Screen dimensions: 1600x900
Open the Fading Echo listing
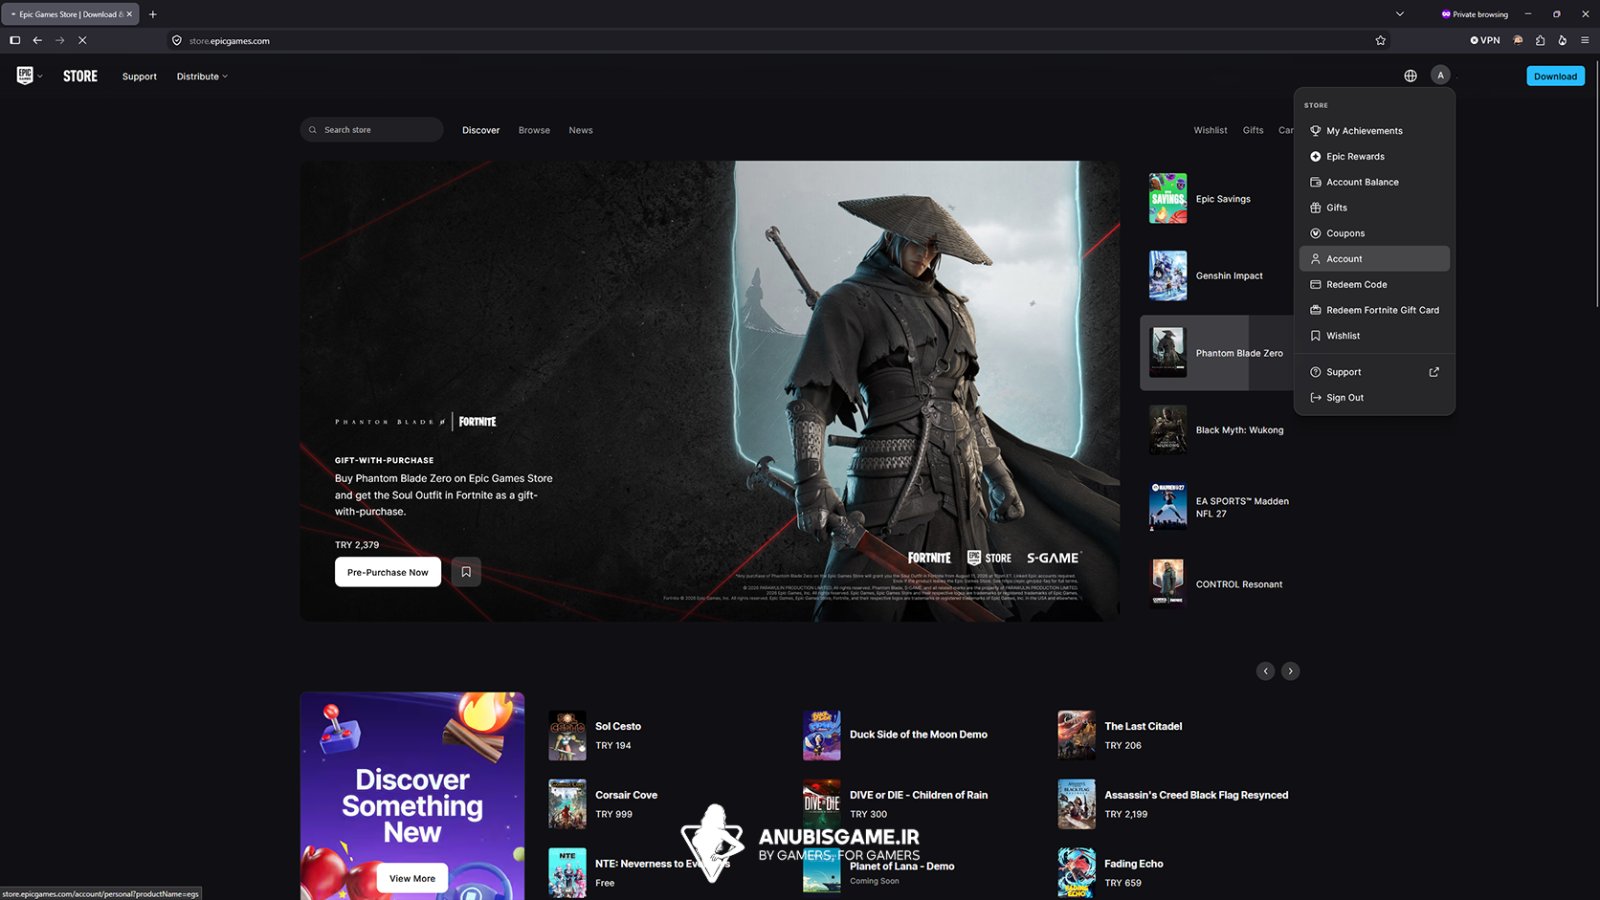1173,873
